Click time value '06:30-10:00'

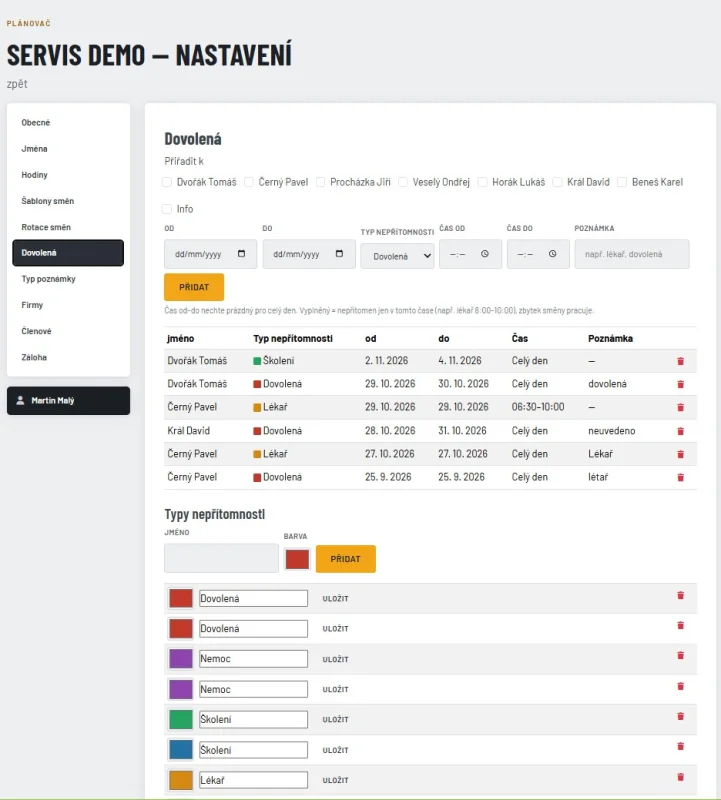538,407
